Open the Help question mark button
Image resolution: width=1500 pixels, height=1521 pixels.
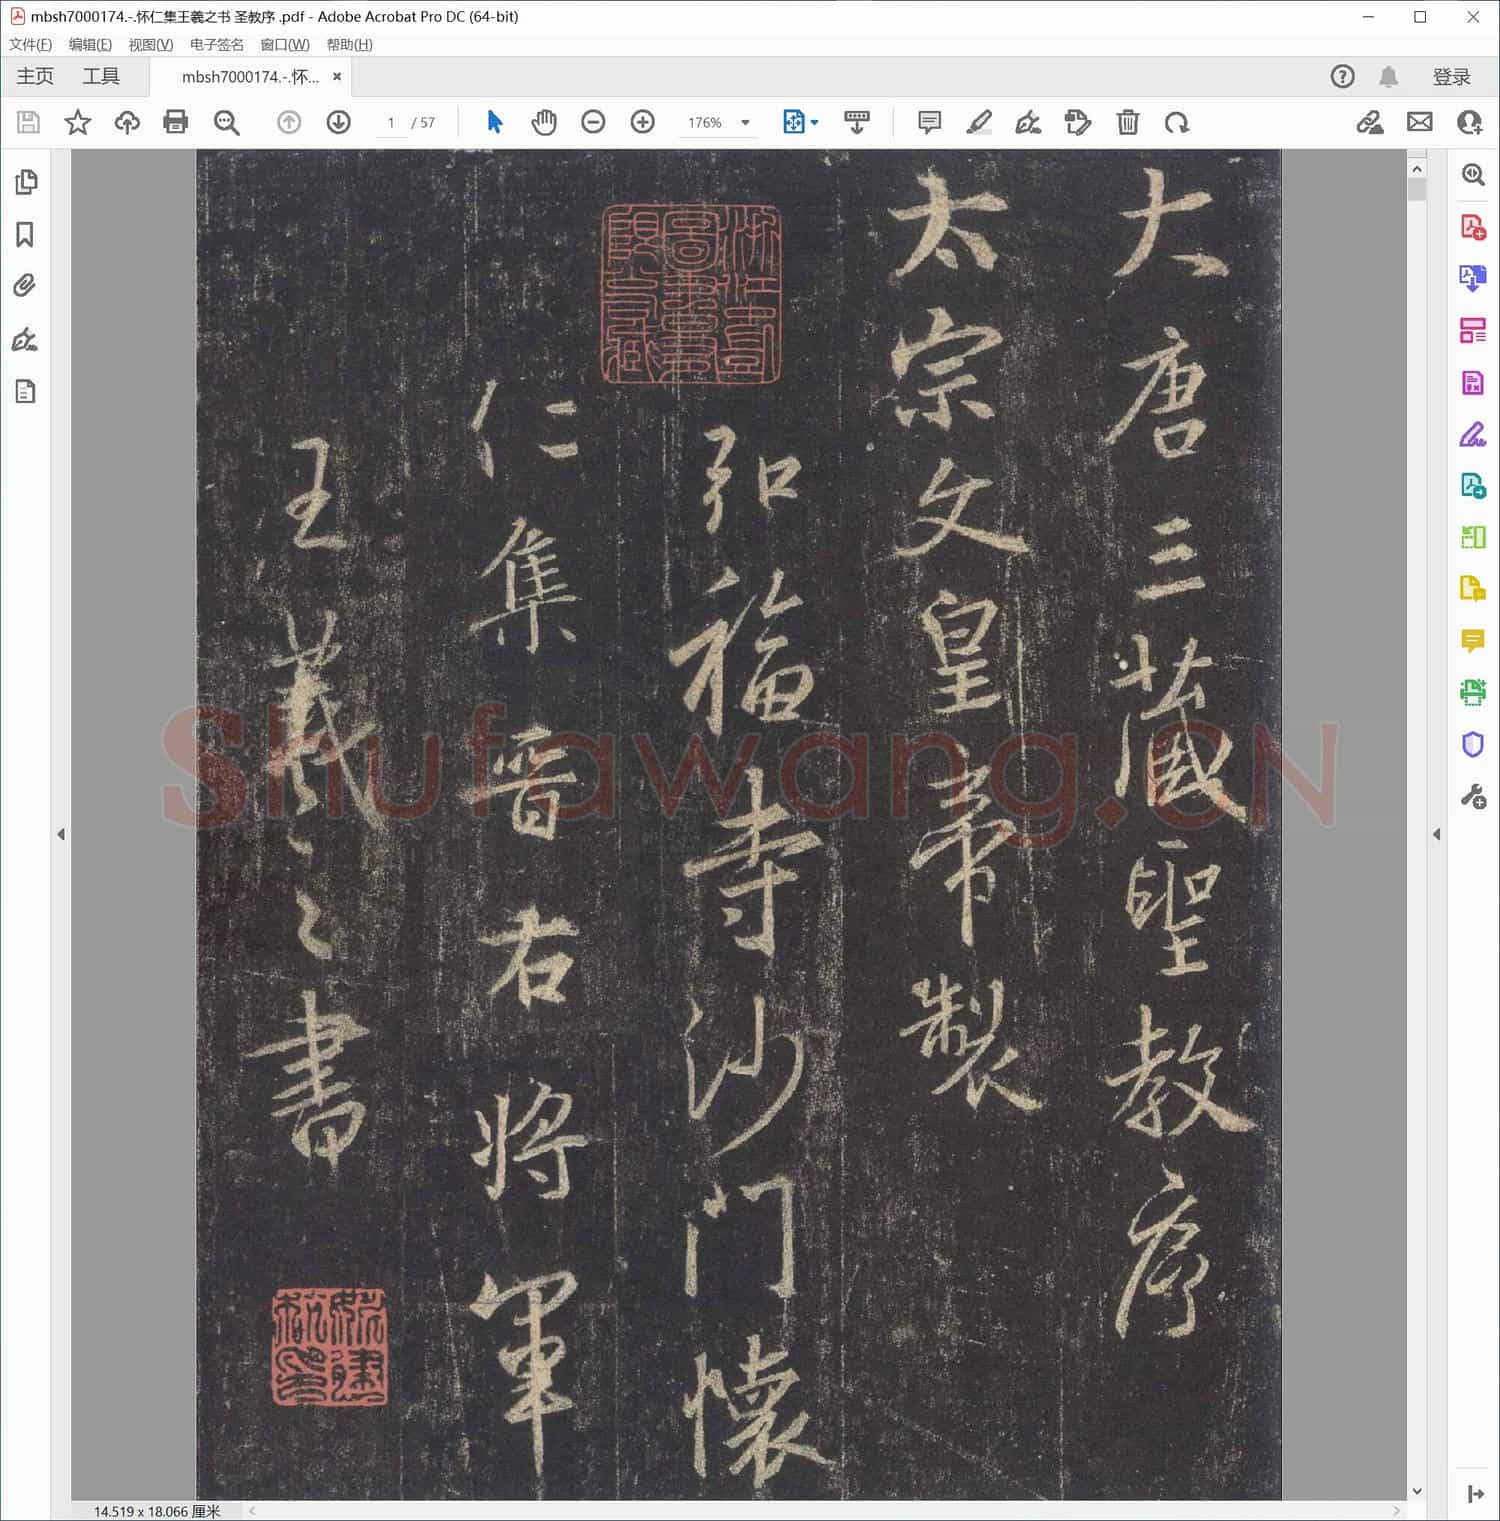[1342, 76]
